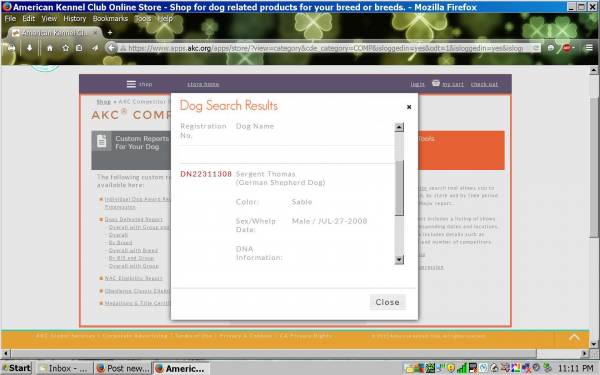Open the downloads arrow icon
This screenshot has height=375, width=600.
[29, 48]
